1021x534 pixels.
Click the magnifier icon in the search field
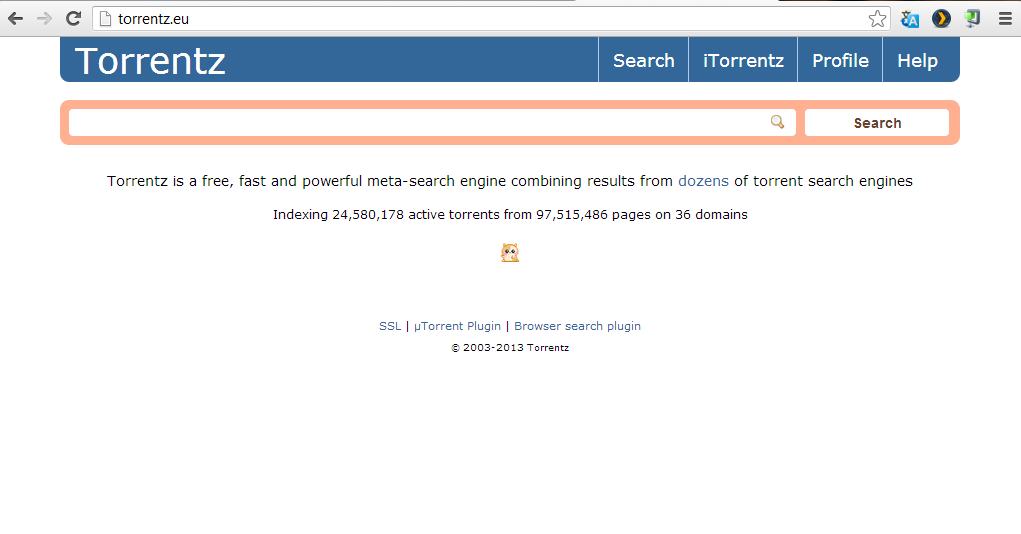[777, 122]
